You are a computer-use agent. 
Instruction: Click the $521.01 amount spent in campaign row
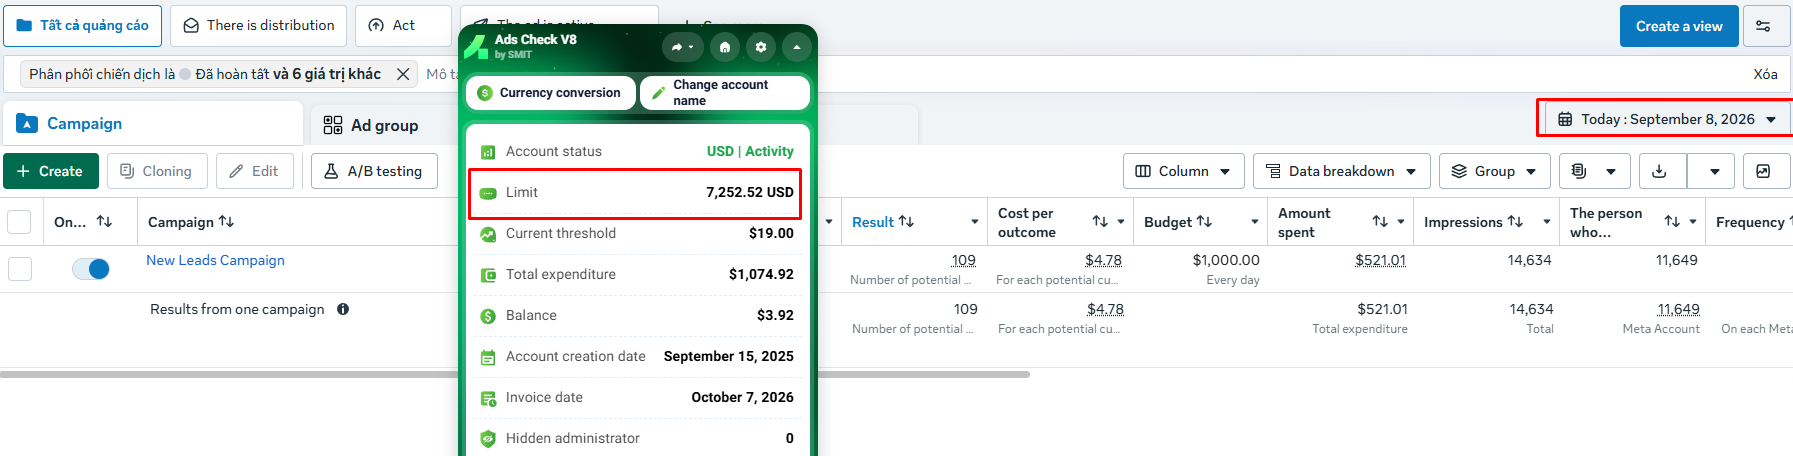point(1380,260)
